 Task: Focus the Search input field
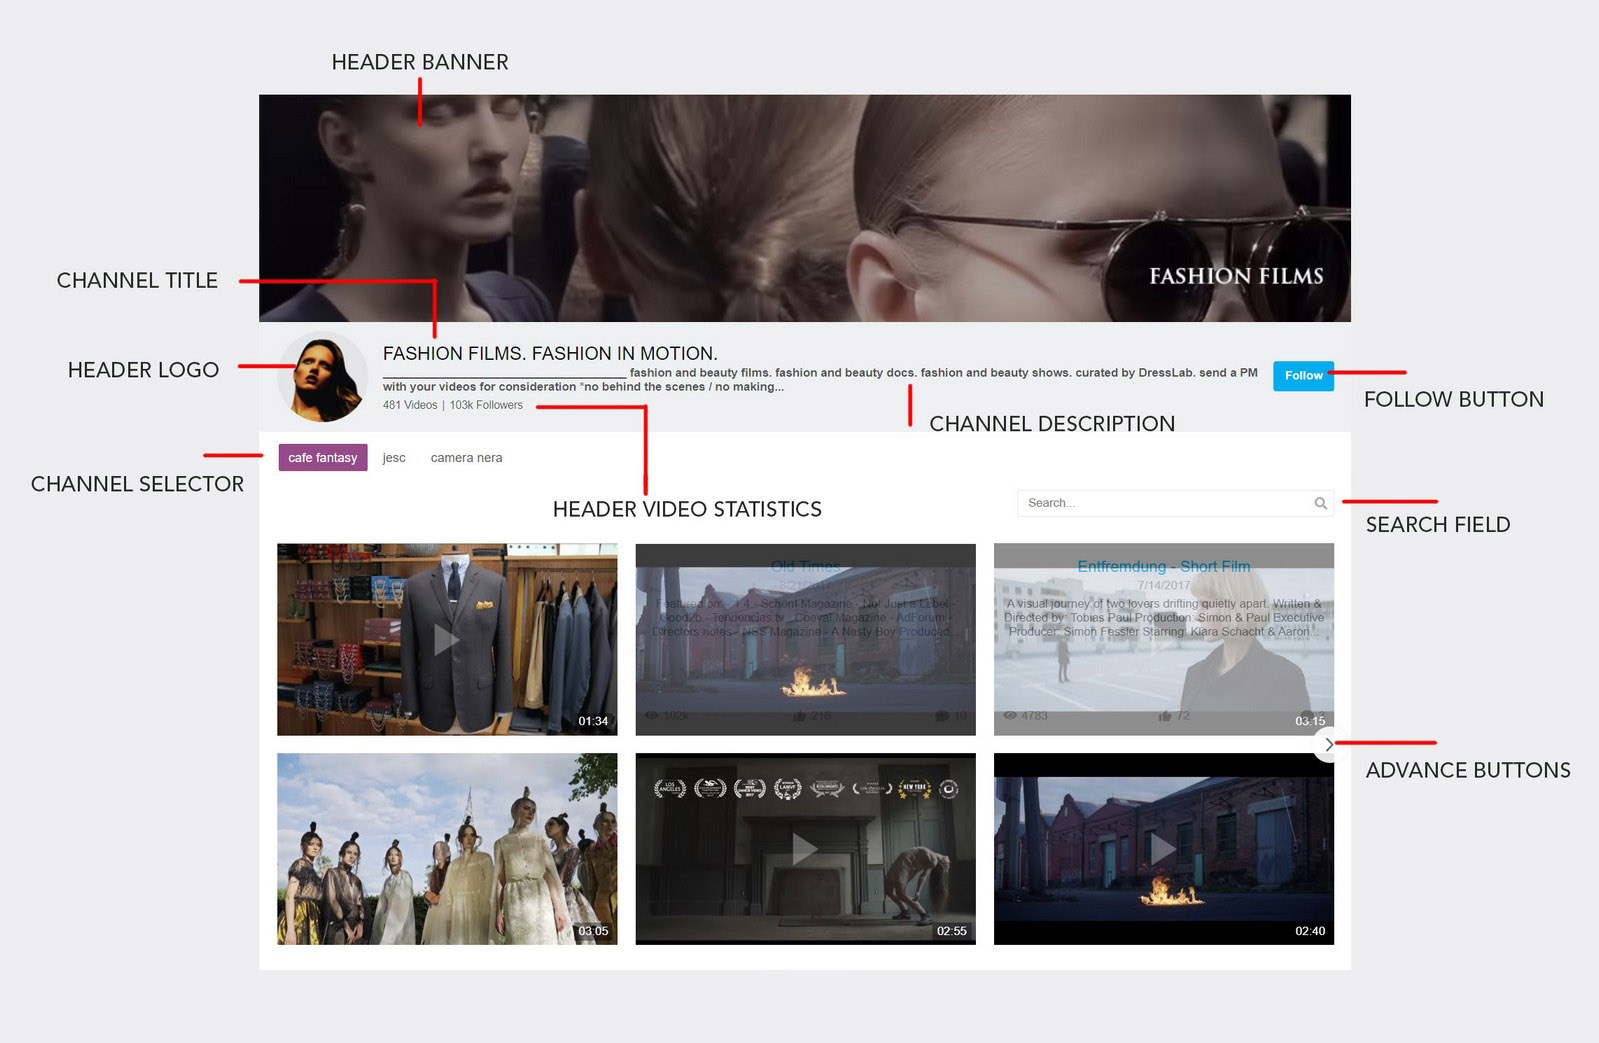tap(1175, 503)
